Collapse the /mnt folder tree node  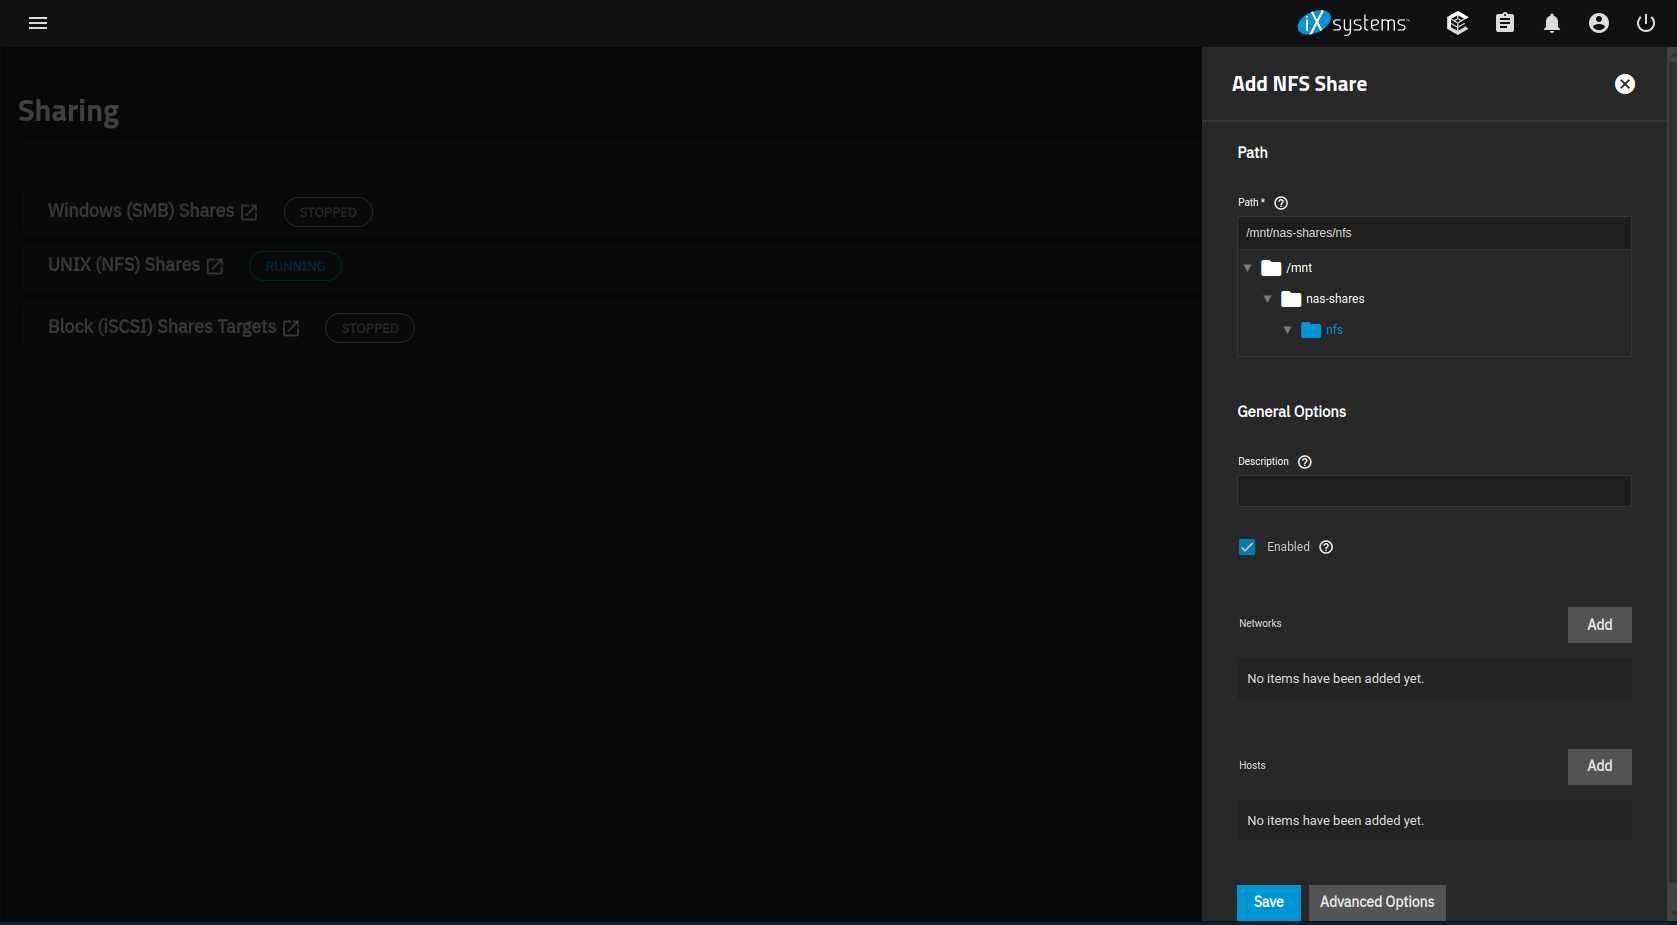pos(1247,268)
